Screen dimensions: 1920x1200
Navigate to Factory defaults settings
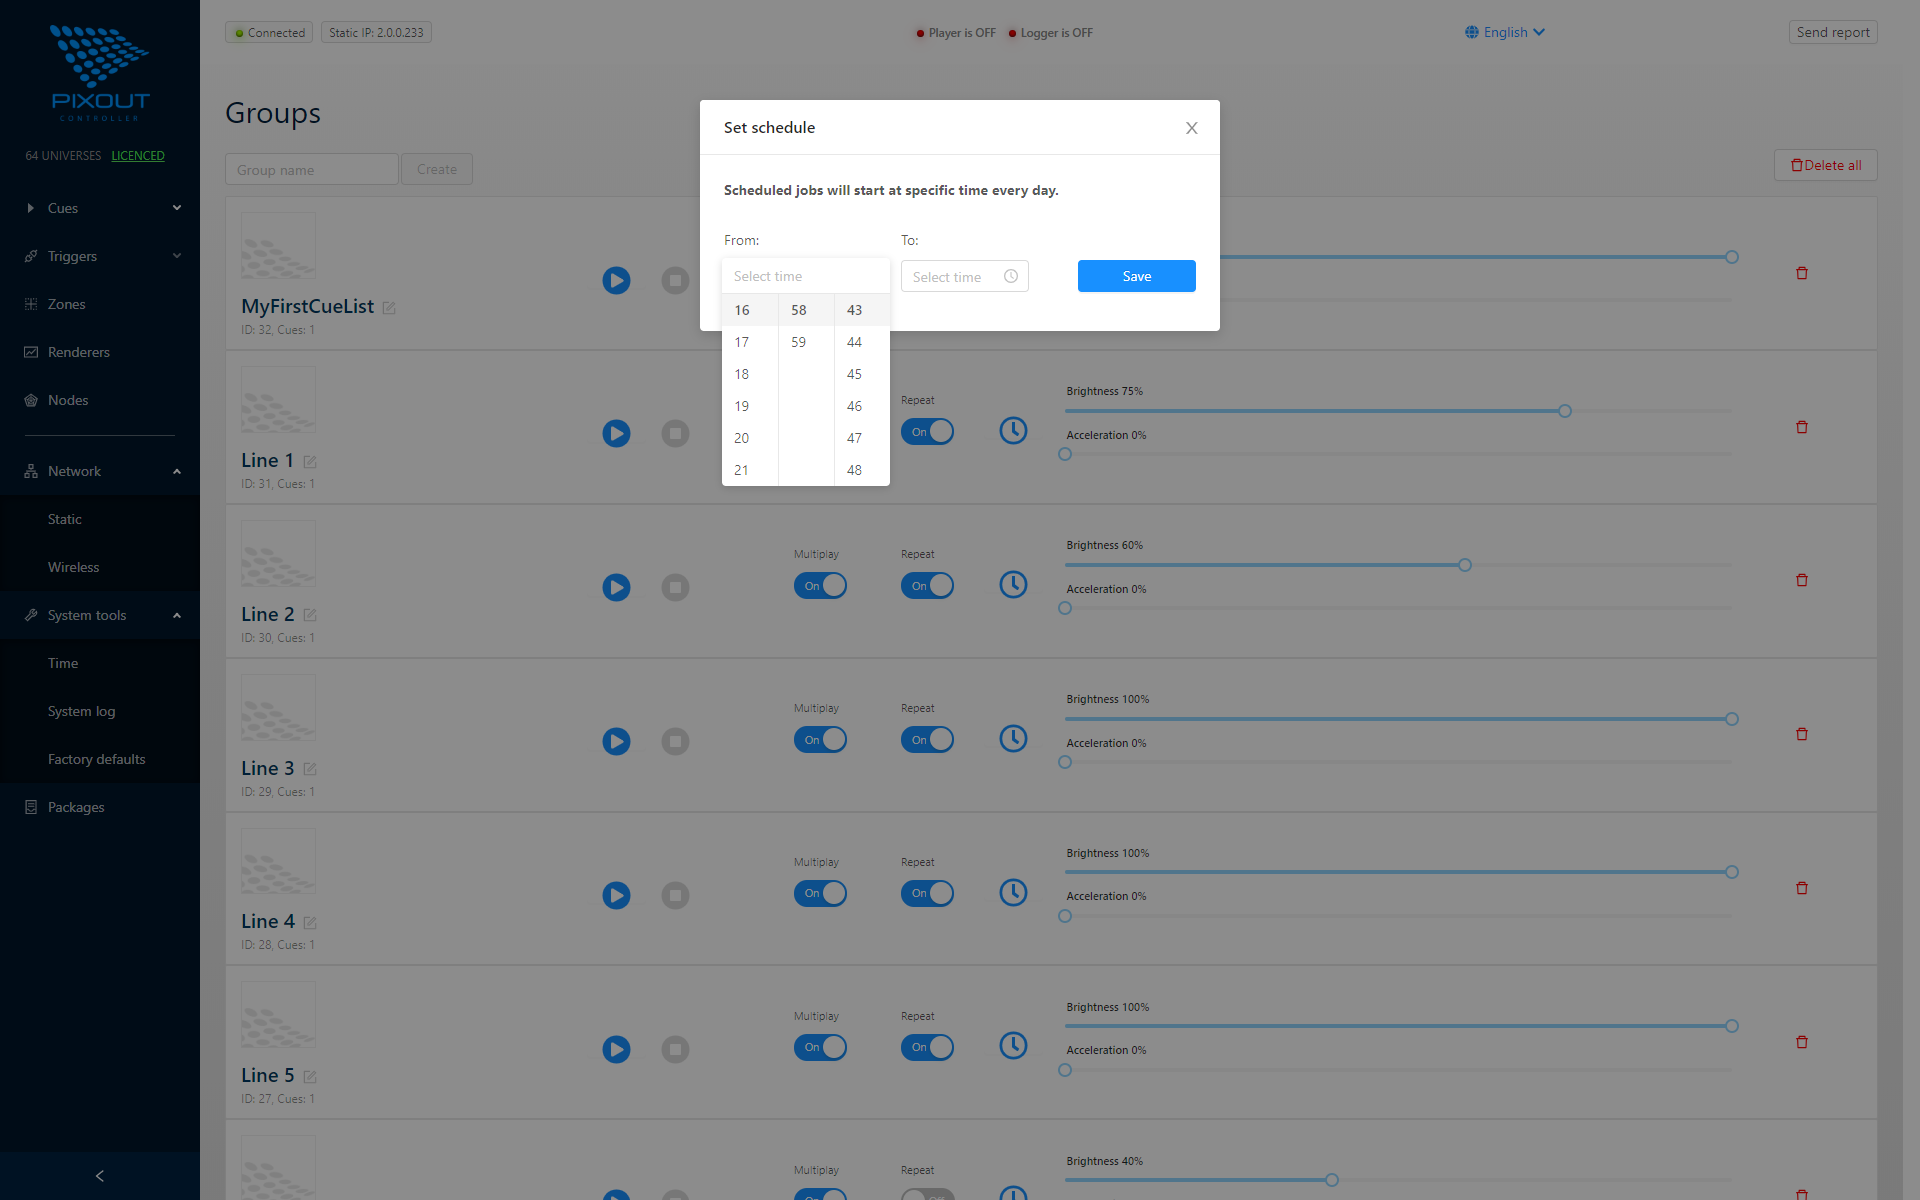click(97, 758)
